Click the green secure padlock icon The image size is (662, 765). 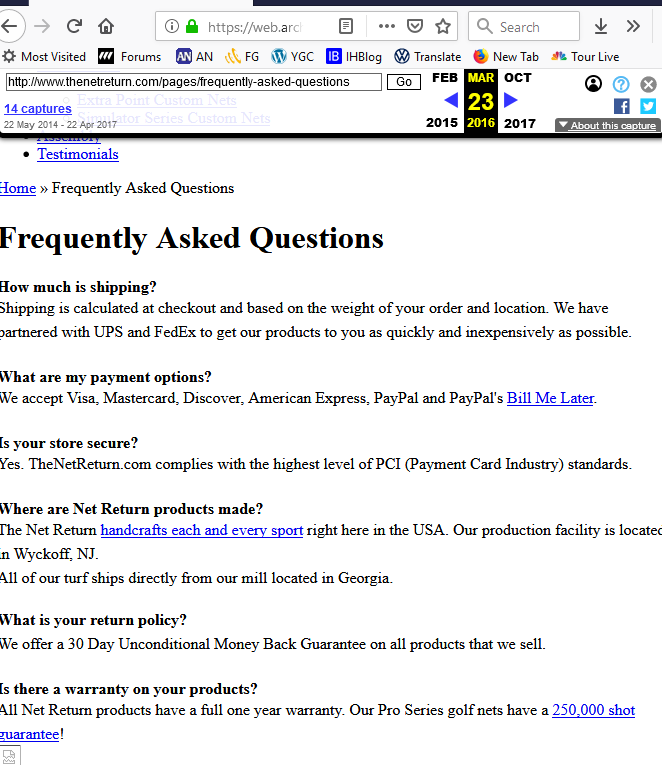click(x=192, y=26)
